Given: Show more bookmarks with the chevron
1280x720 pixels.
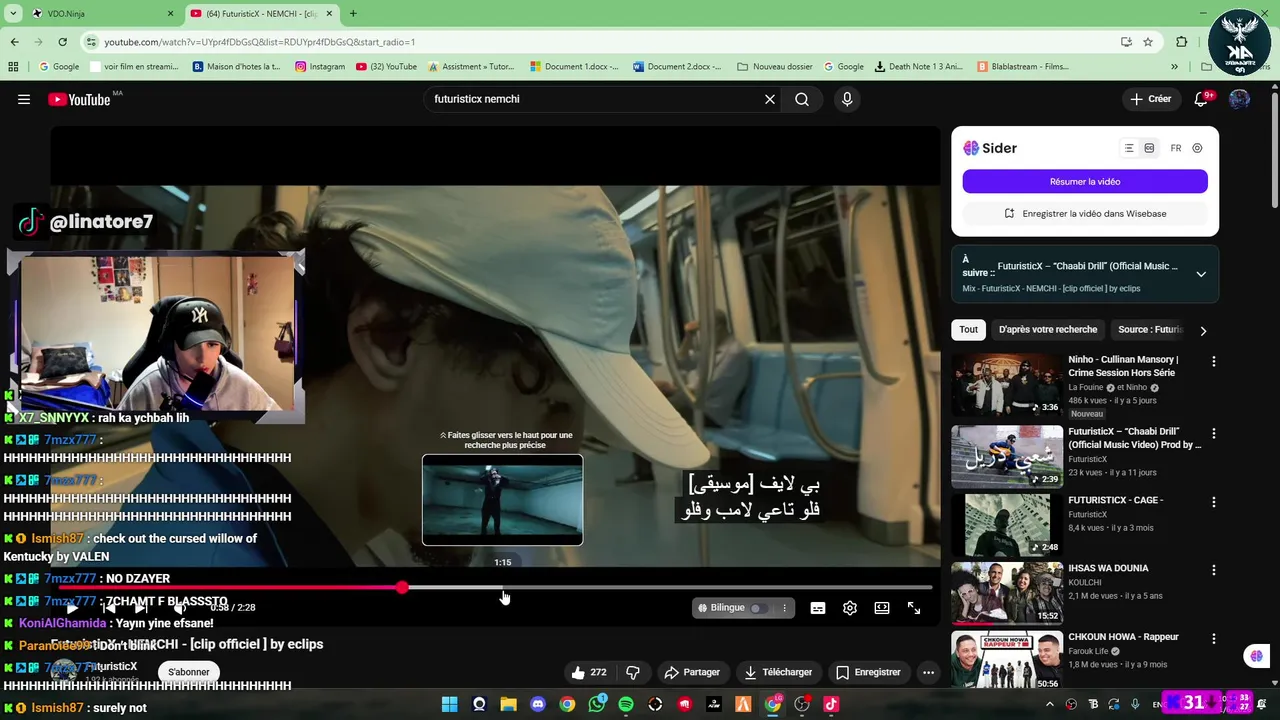Looking at the screenshot, I should (x=1174, y=67).
